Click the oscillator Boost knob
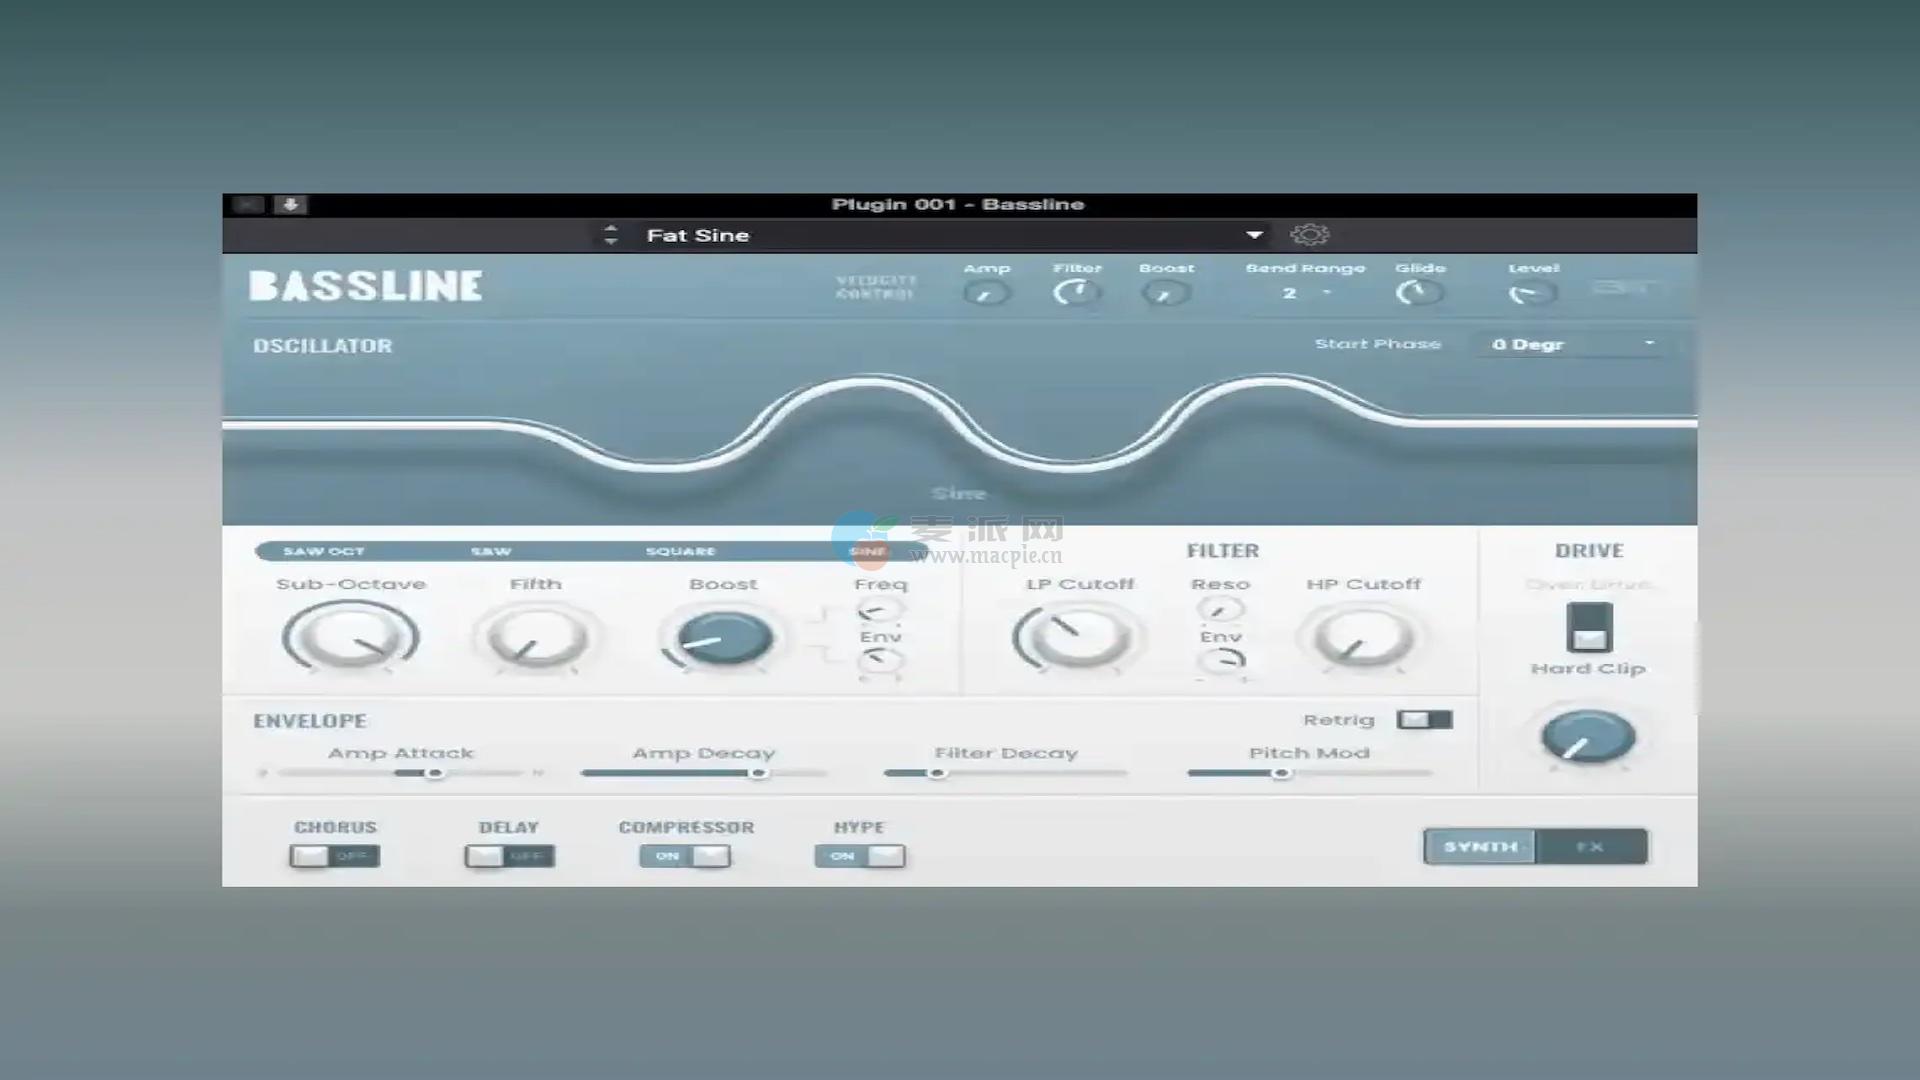Image resolution: width=1920 pixels, height=1080 pixels. [x=724, y=639]
